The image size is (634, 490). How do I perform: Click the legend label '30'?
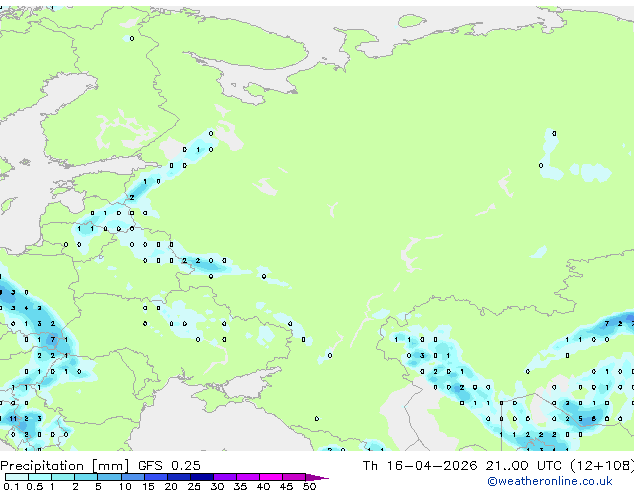[x=217, y=486]
